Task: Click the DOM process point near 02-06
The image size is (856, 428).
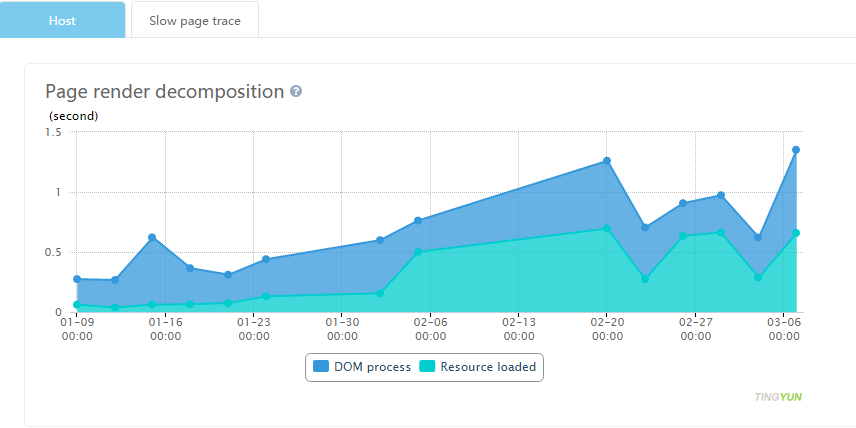Action: pos(418,220)
